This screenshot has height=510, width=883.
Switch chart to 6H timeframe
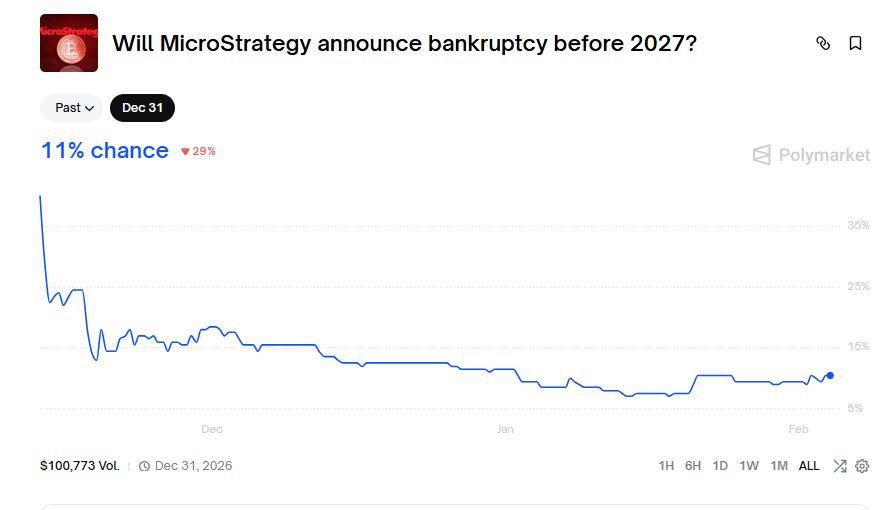click(693, 466)
